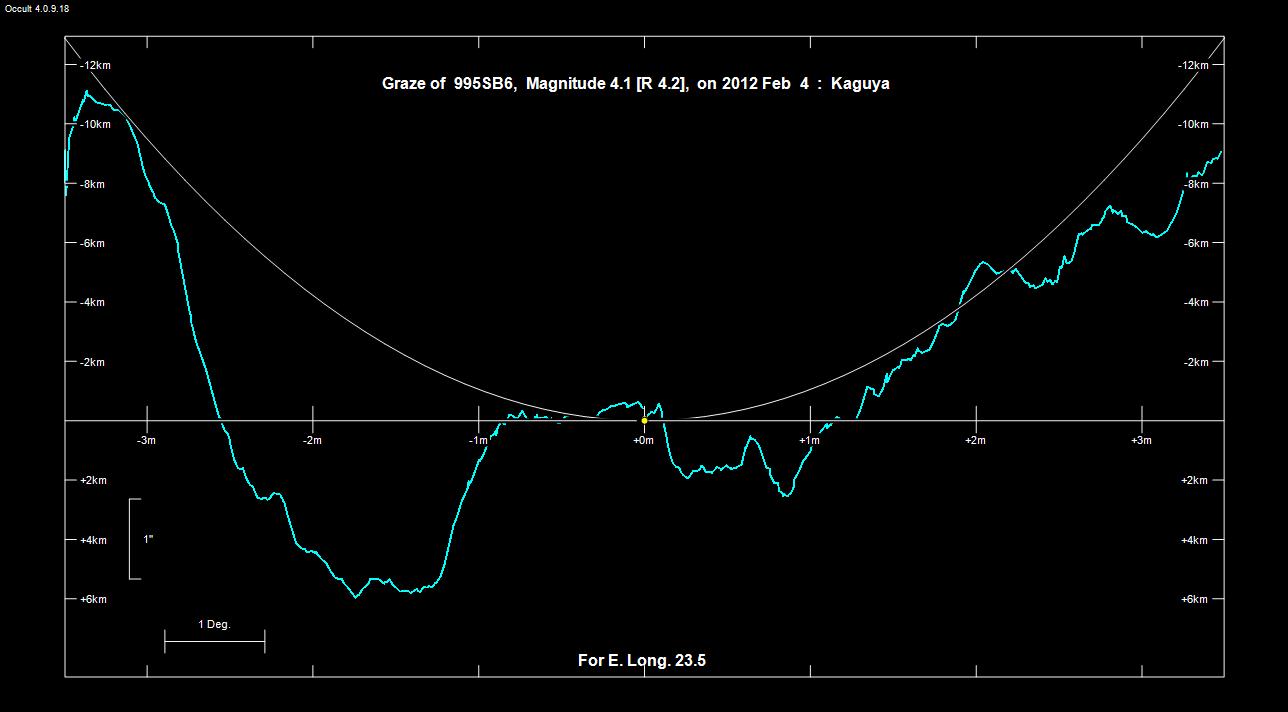Select the +2m tick label on the axis

975,441
